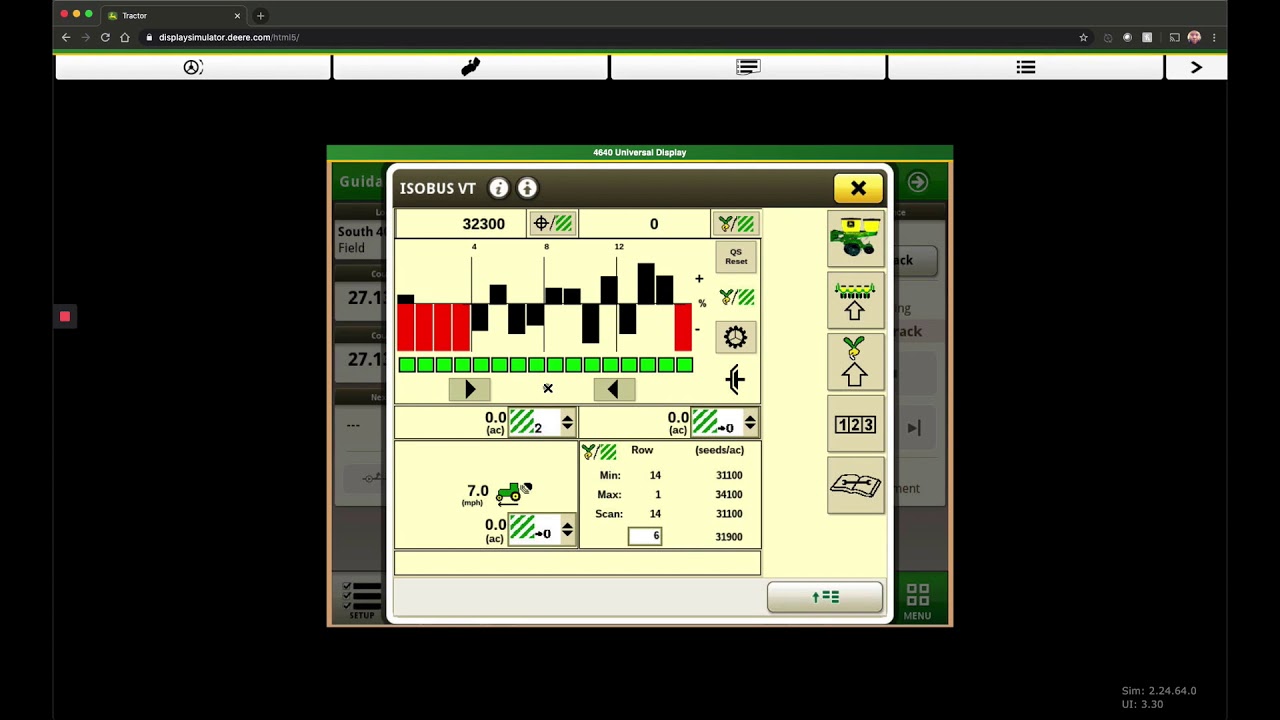Click the value 31900 next to the row field
1280x720 pixels.
(x=728, y=537)
